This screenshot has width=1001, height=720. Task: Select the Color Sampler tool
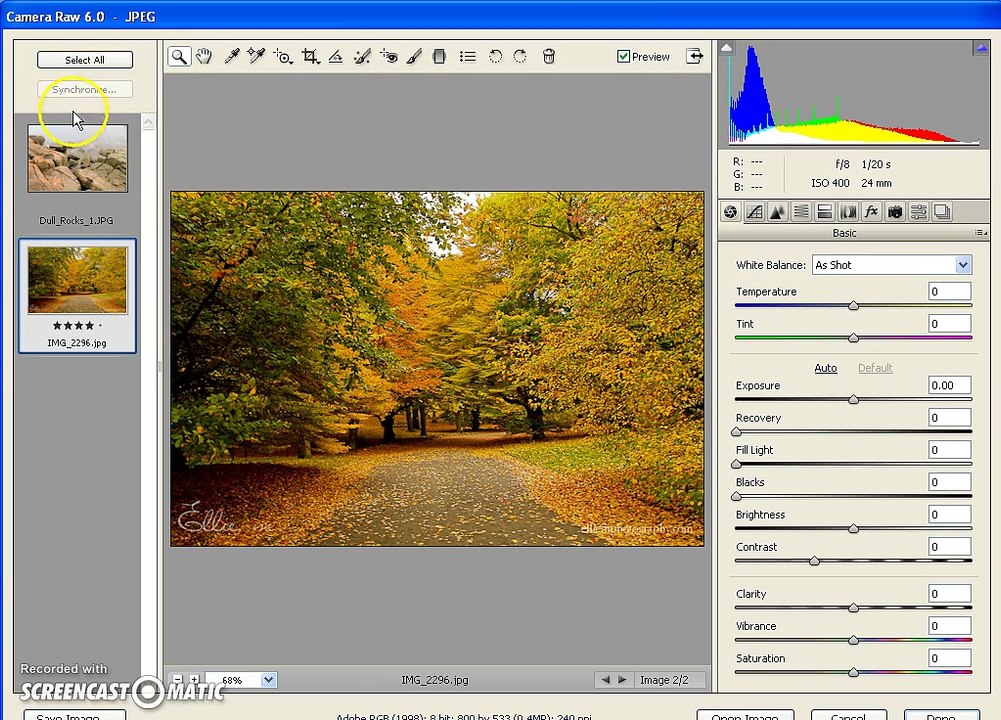tap(256, 56)
